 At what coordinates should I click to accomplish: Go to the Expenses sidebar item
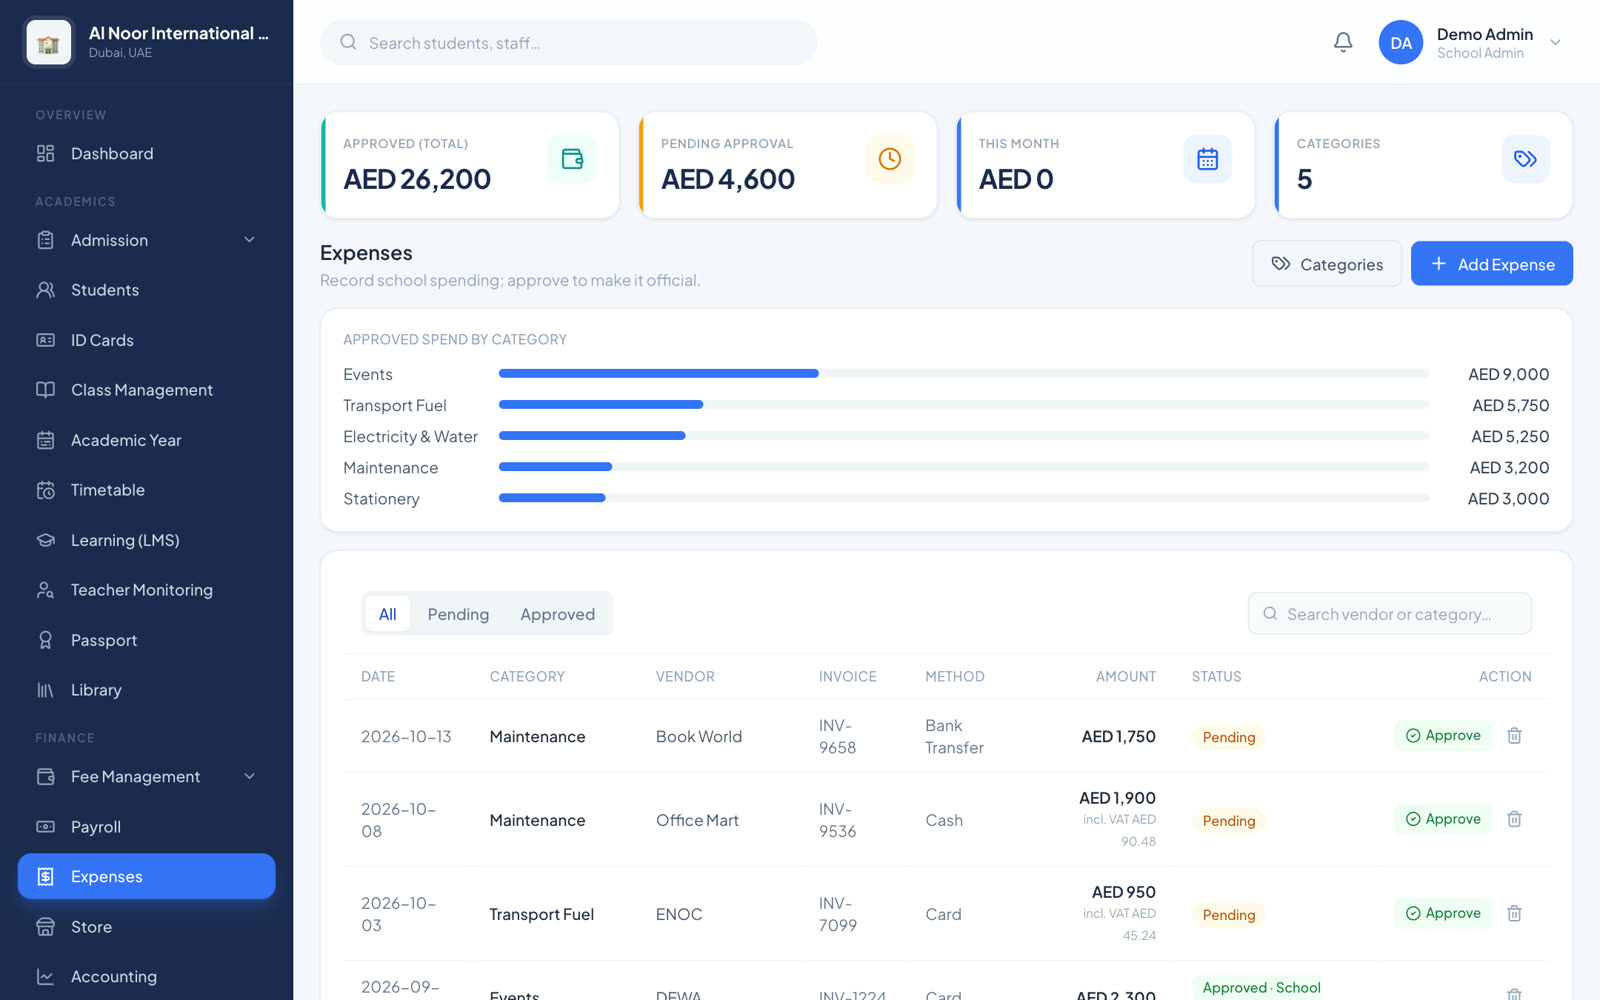(x=146, y=876)
